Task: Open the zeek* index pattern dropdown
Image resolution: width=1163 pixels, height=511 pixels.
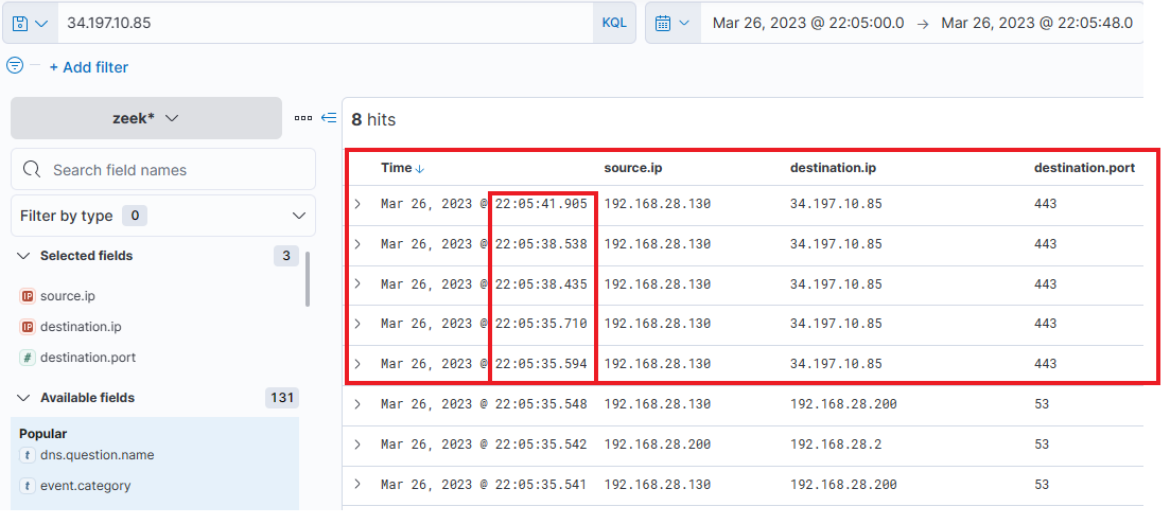Action: coord(146,118)
